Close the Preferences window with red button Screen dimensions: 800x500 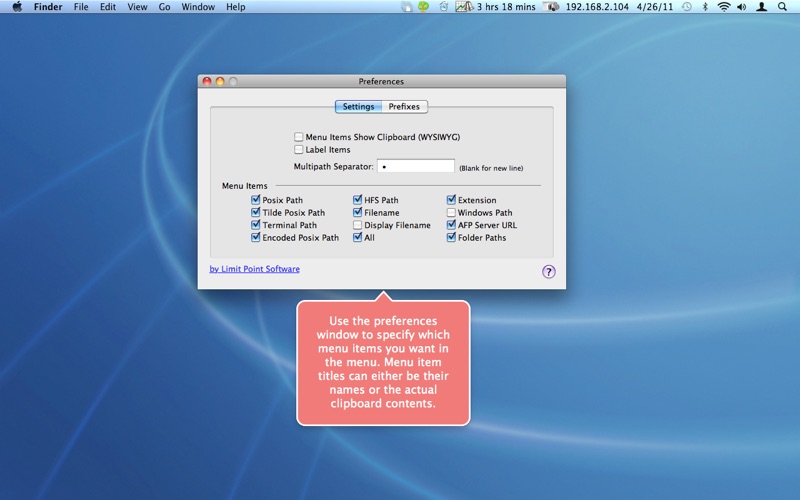(207, 81)
